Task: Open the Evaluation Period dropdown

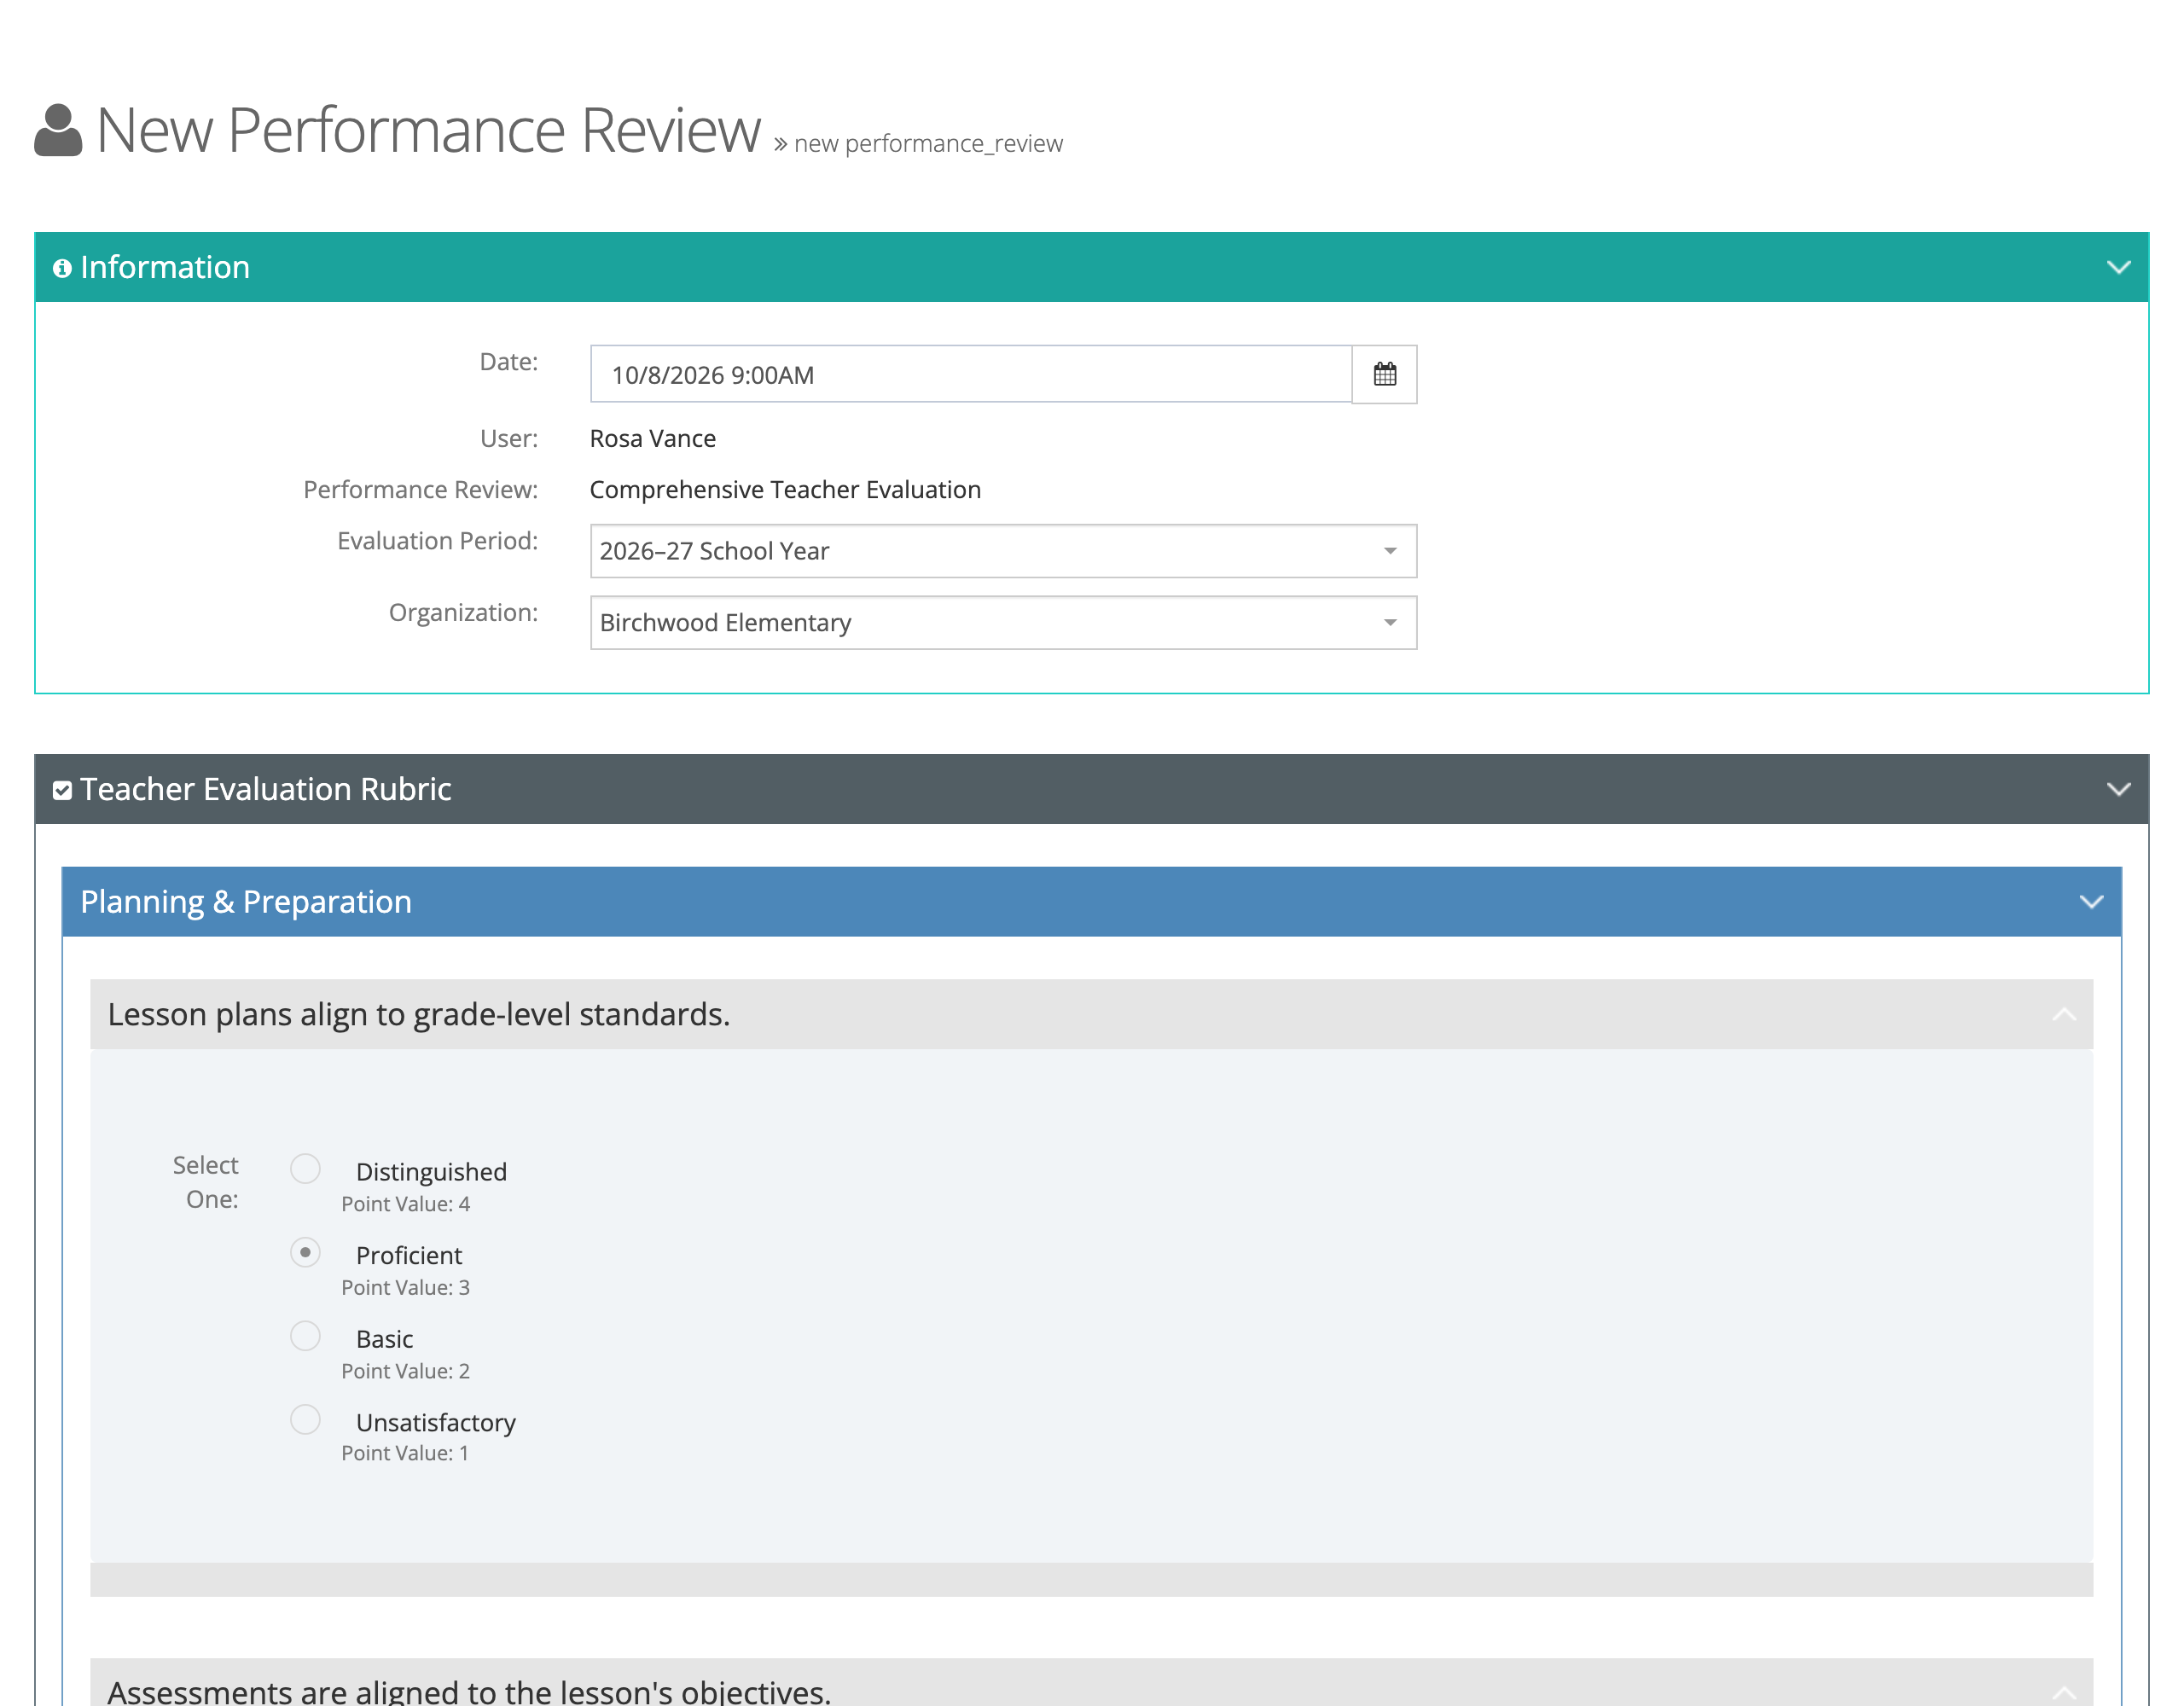Action: pyautogui.click(x=1003, y=551)
